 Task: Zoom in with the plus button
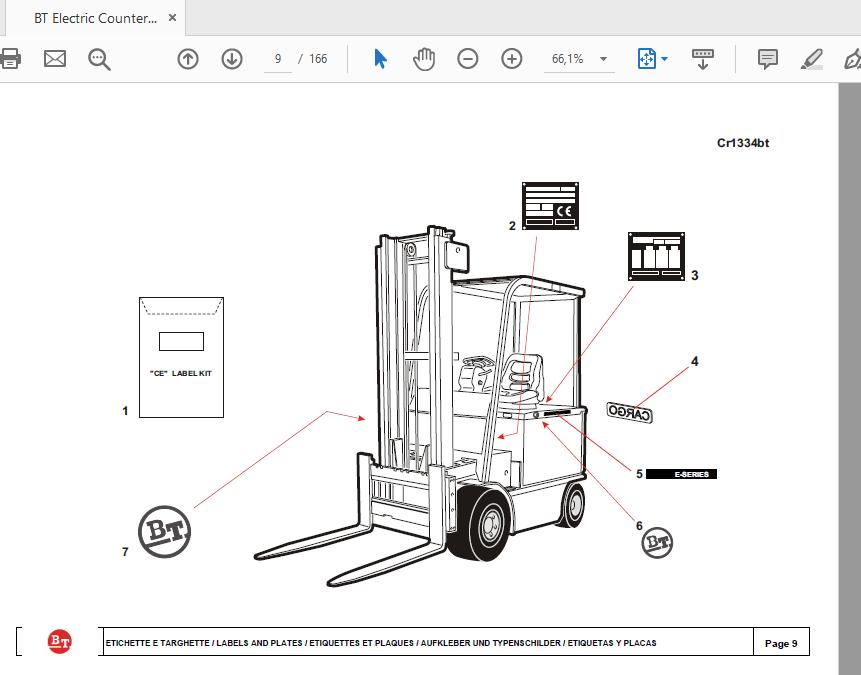point(512,59)
